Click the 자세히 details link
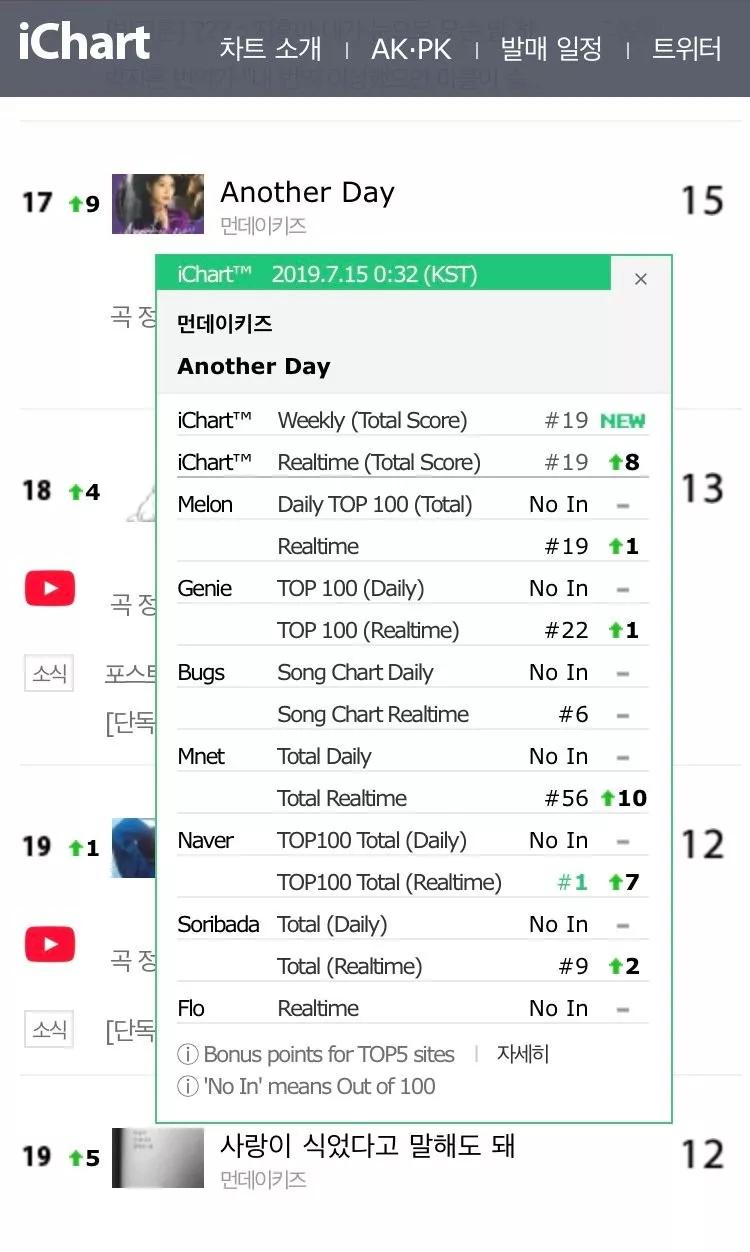750x1252 pixels. point(523,1054)
